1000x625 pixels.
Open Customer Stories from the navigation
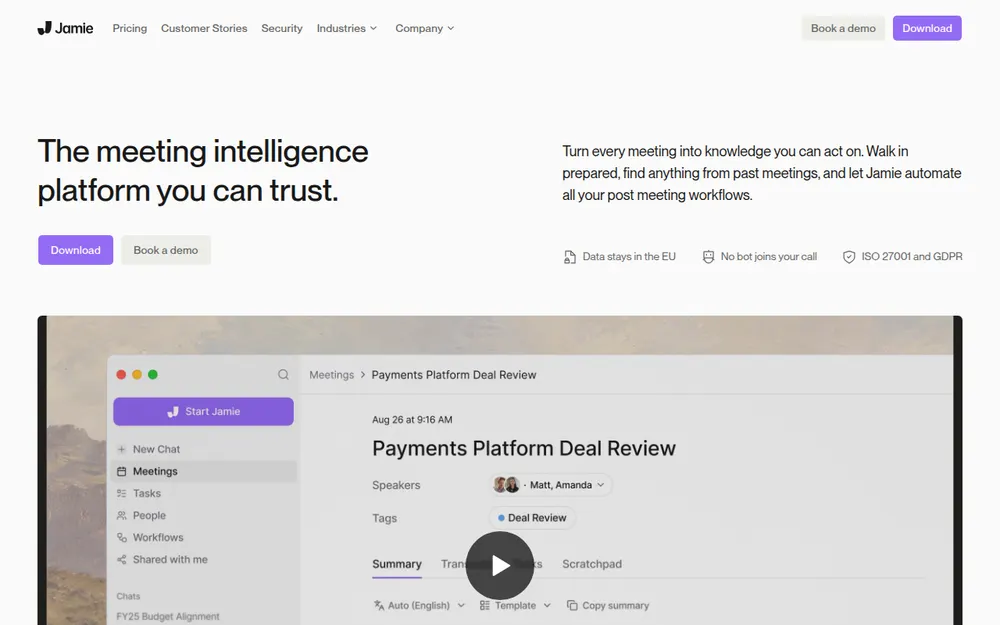[x=204, y=28]
